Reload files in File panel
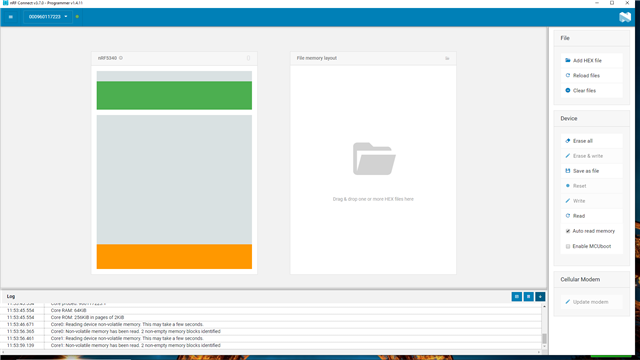The height and width of the screenshot is (360, 640). 591,76
